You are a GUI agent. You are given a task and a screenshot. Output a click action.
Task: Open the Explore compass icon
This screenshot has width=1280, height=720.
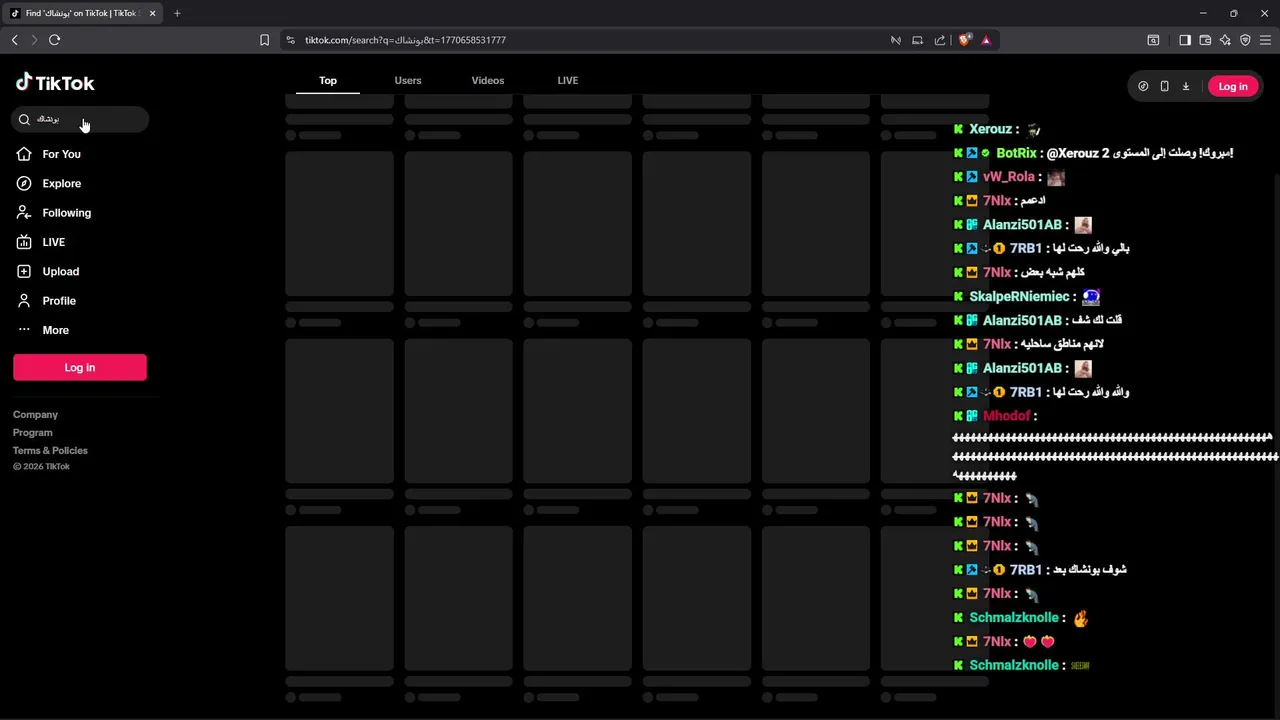click(24, 183)
